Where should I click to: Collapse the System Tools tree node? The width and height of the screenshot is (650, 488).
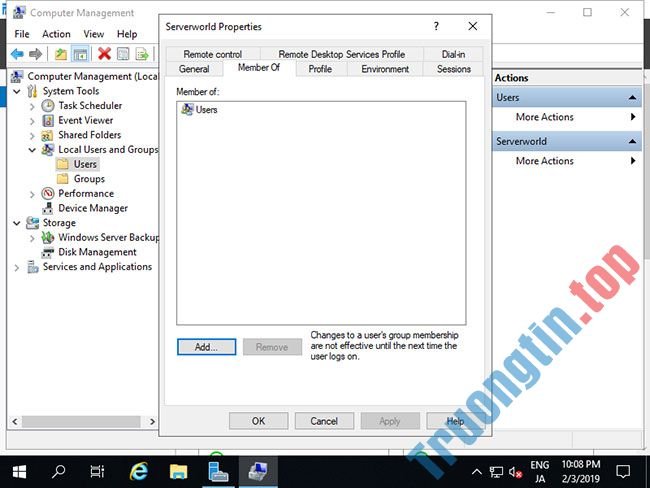17,91
